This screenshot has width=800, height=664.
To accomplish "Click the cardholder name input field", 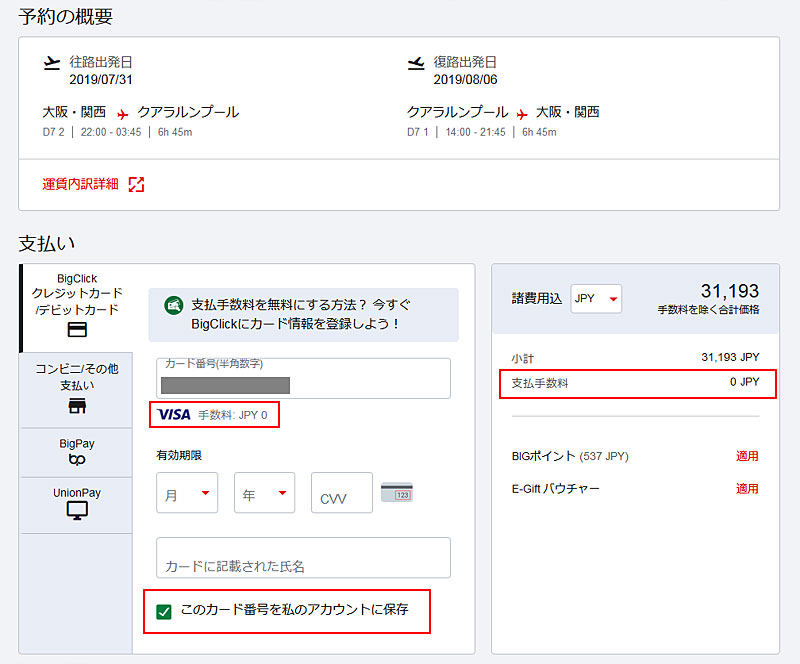I will coord(303,558).
